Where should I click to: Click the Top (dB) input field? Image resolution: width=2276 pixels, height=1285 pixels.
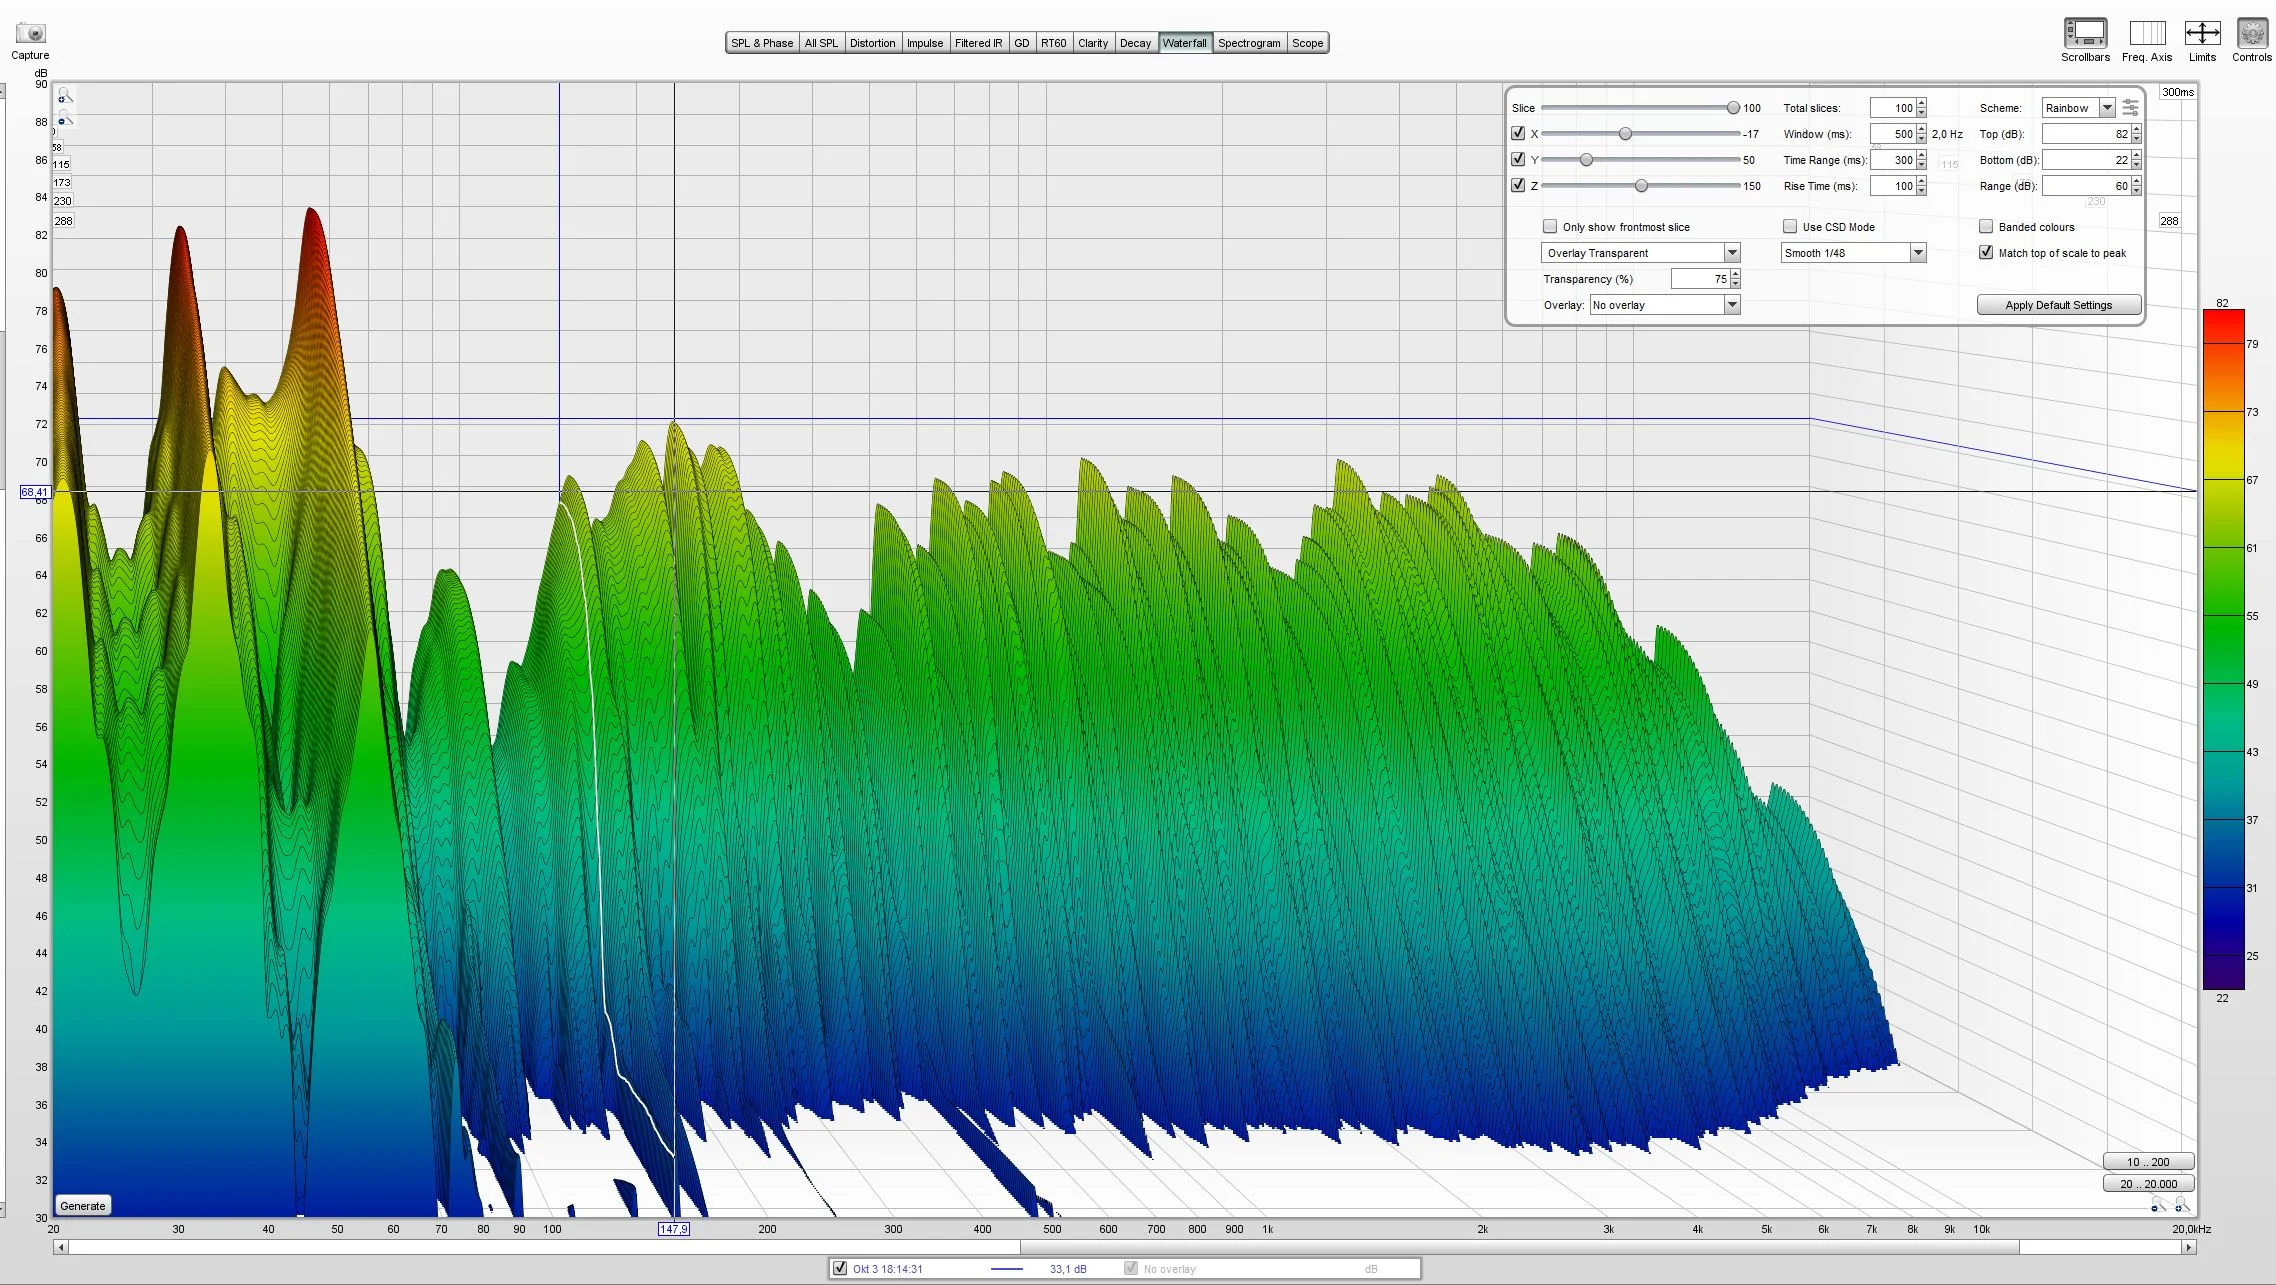2086,133
